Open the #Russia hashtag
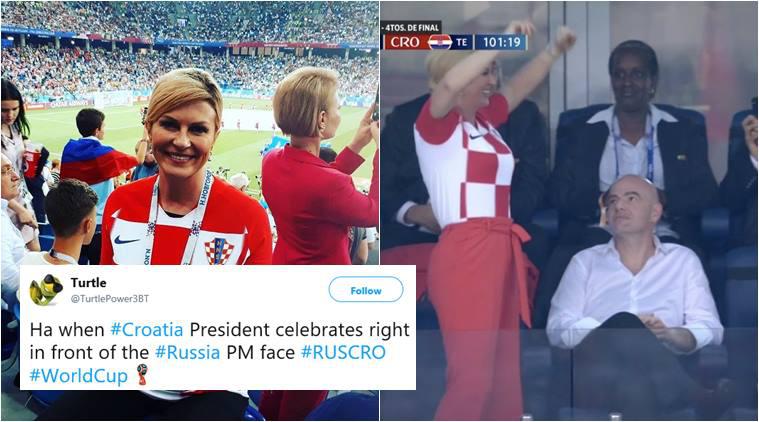The image size is (759, 422). 187,352
